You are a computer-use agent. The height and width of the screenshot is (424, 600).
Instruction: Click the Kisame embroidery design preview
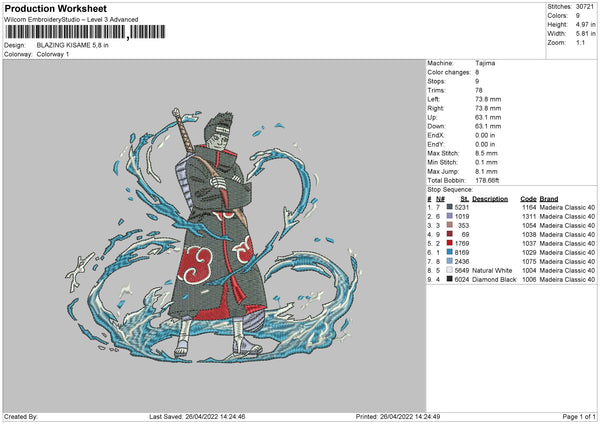click(213, 235)
